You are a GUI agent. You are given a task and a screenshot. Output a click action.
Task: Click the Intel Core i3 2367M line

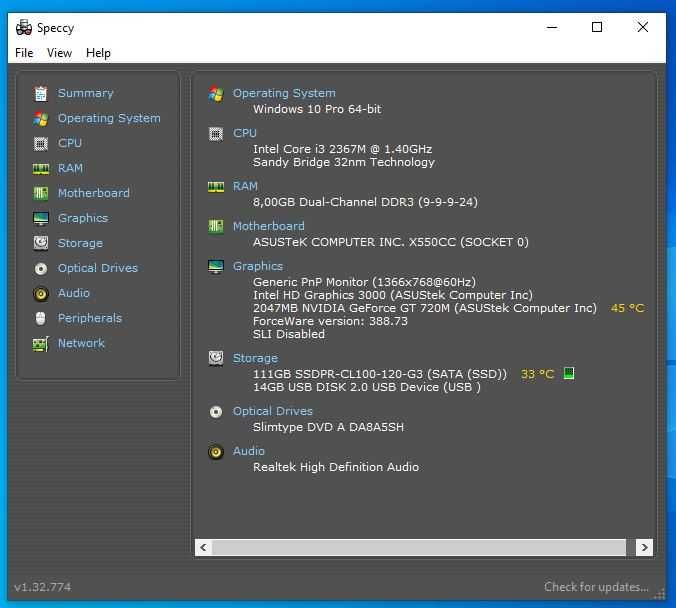pos(342,149)
